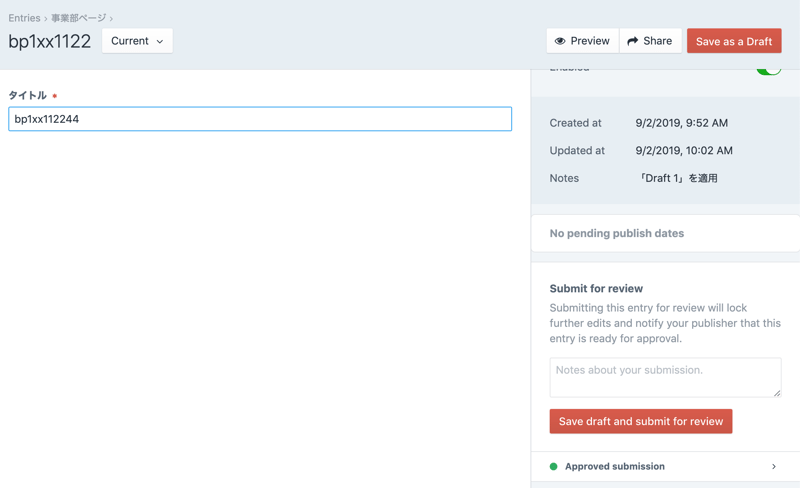Click the notes text area resize handle

[777, 393]
